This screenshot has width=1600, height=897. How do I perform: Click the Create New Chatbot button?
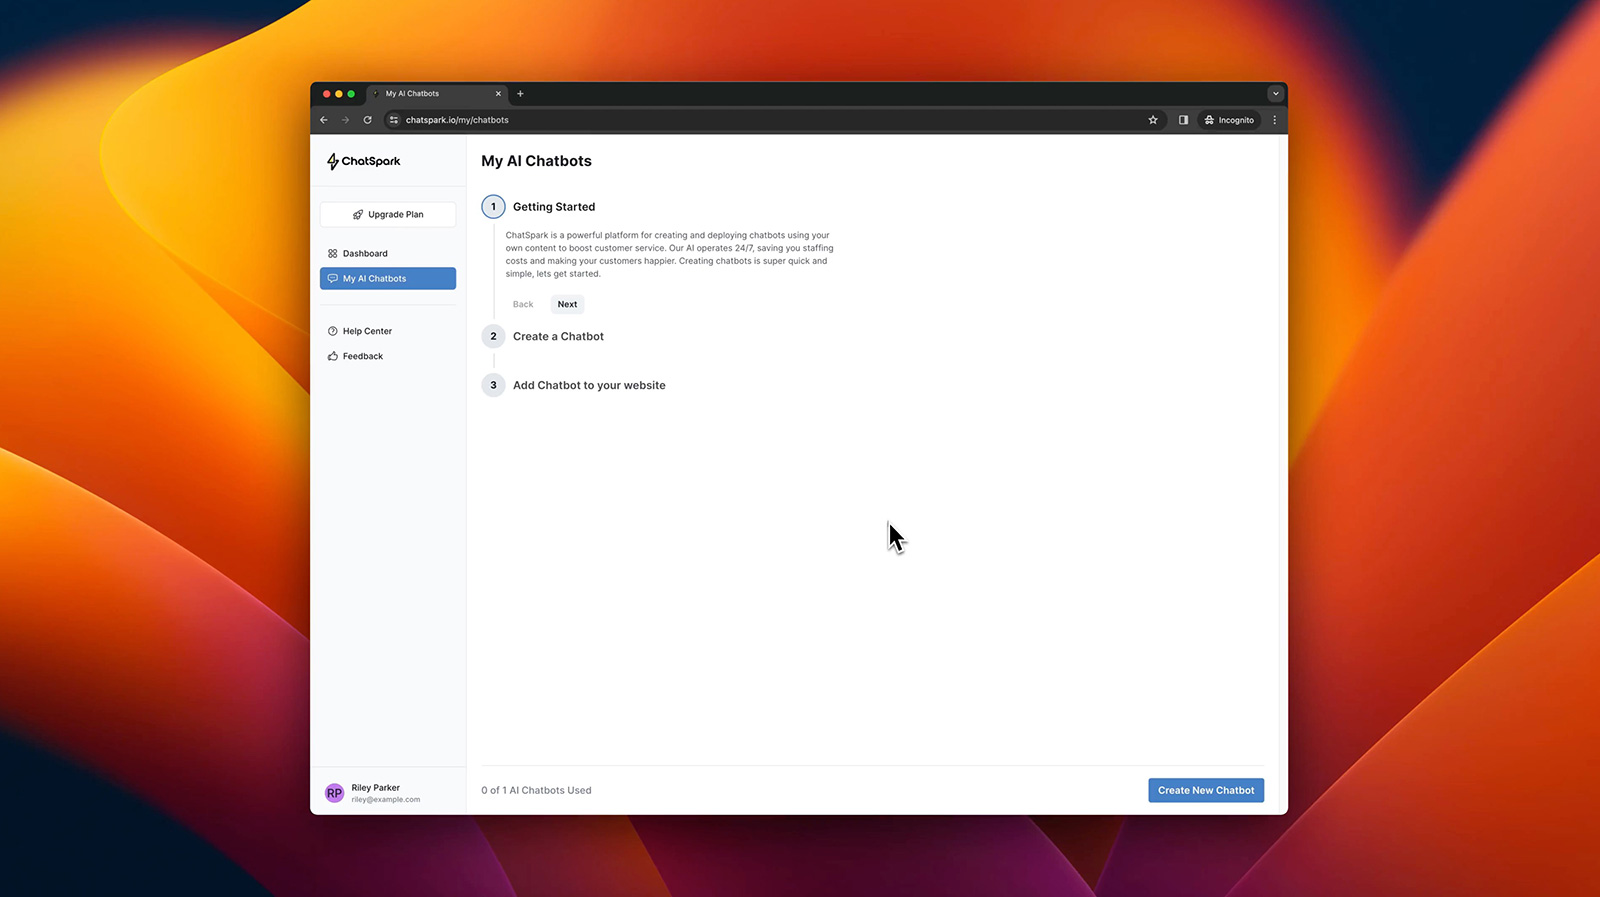(x=1205, y=790)
